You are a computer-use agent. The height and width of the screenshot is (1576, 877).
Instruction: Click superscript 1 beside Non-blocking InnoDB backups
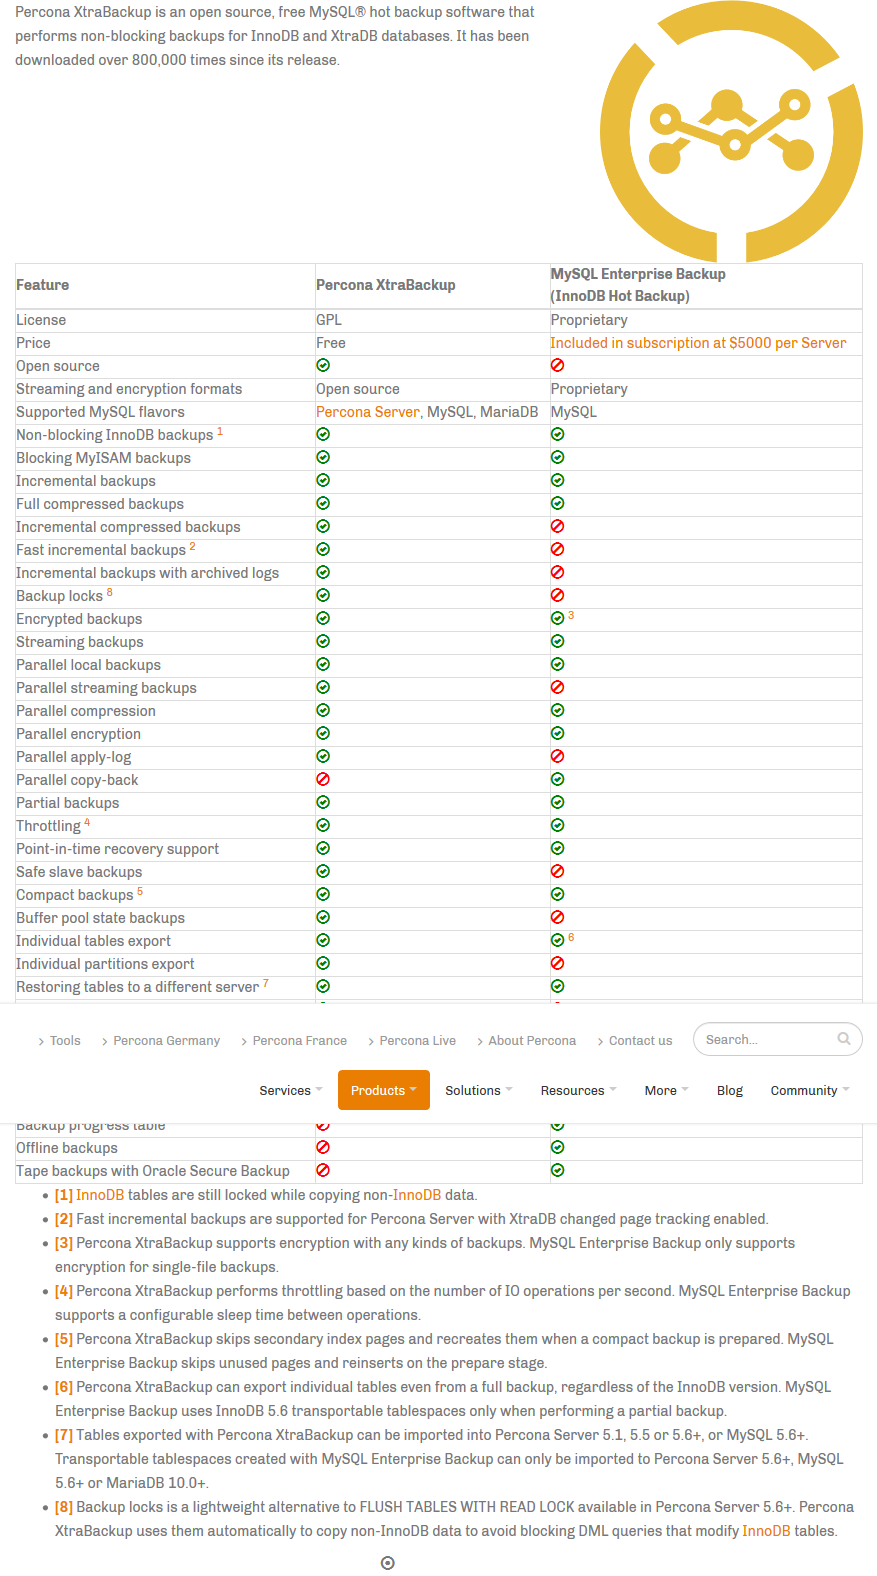pos(220,432)
